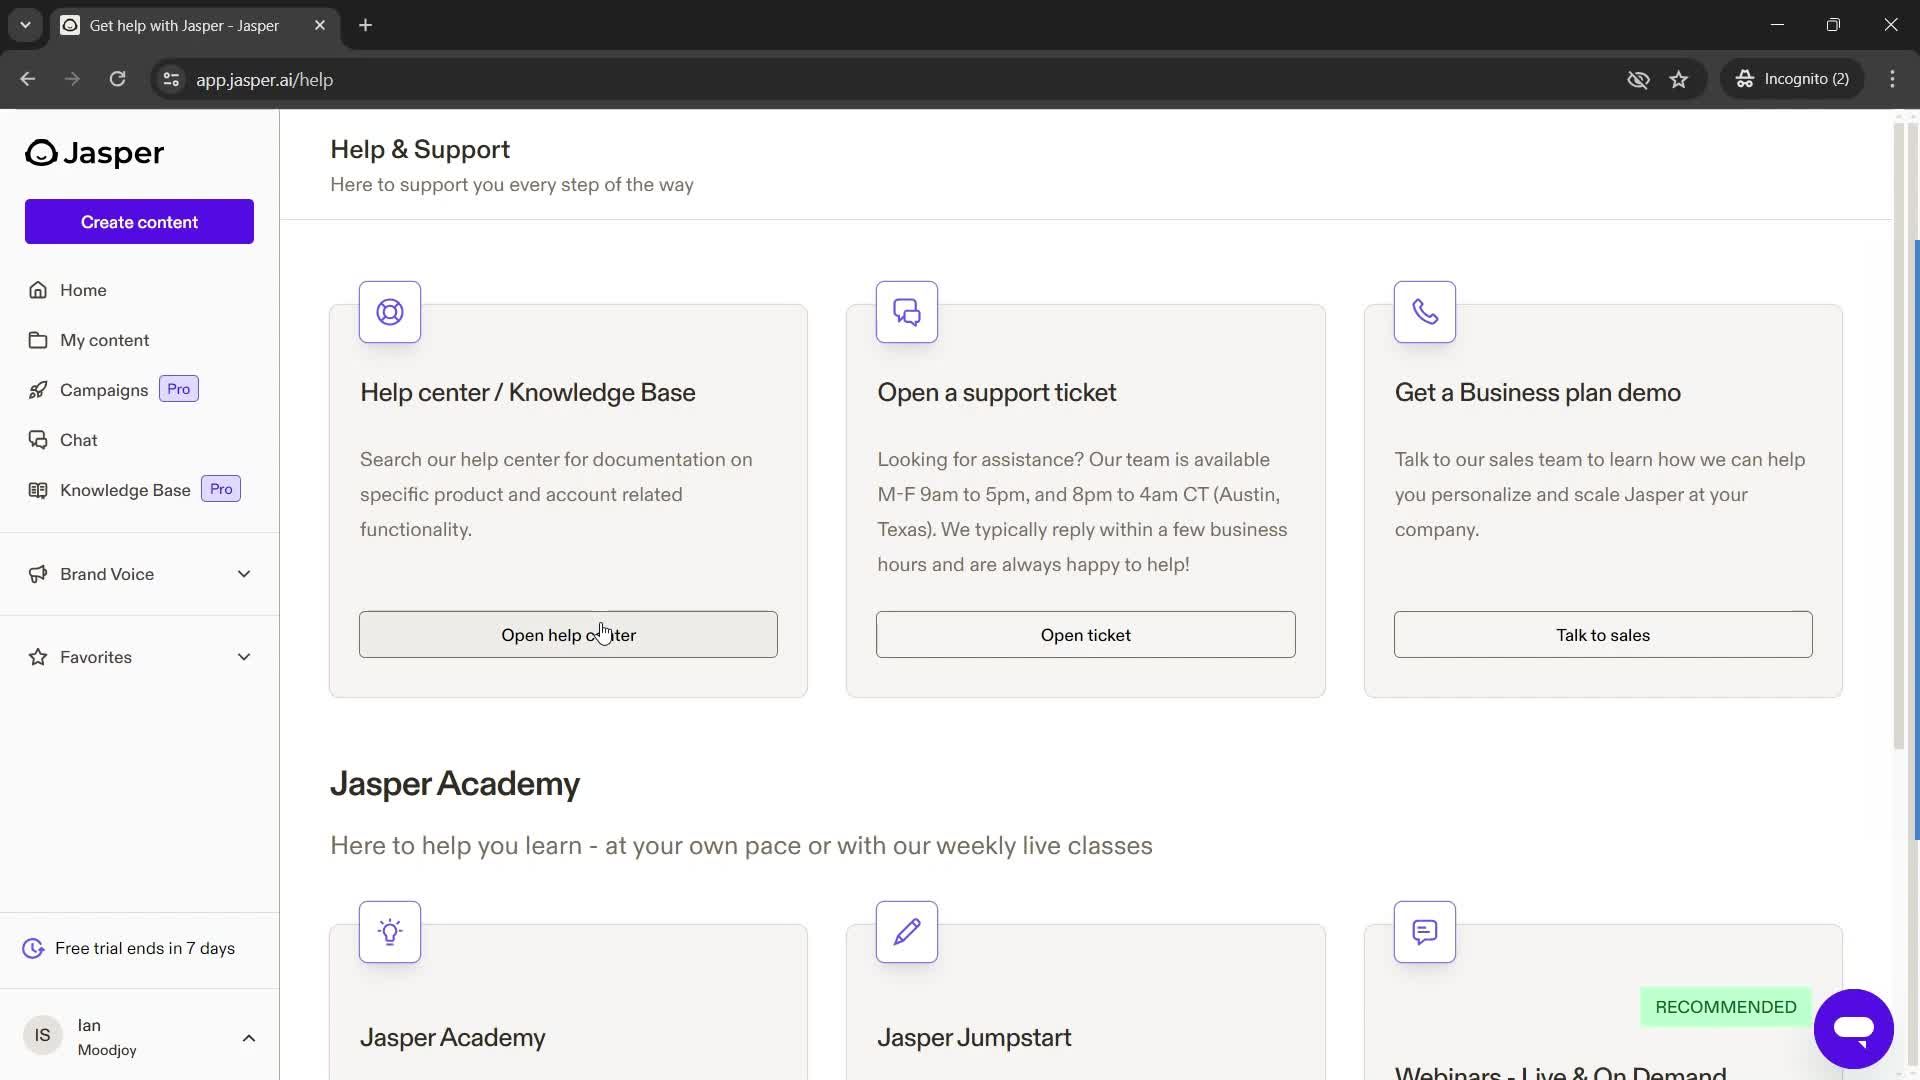Click the Home sidebar icon

click(x=36, y=289)
